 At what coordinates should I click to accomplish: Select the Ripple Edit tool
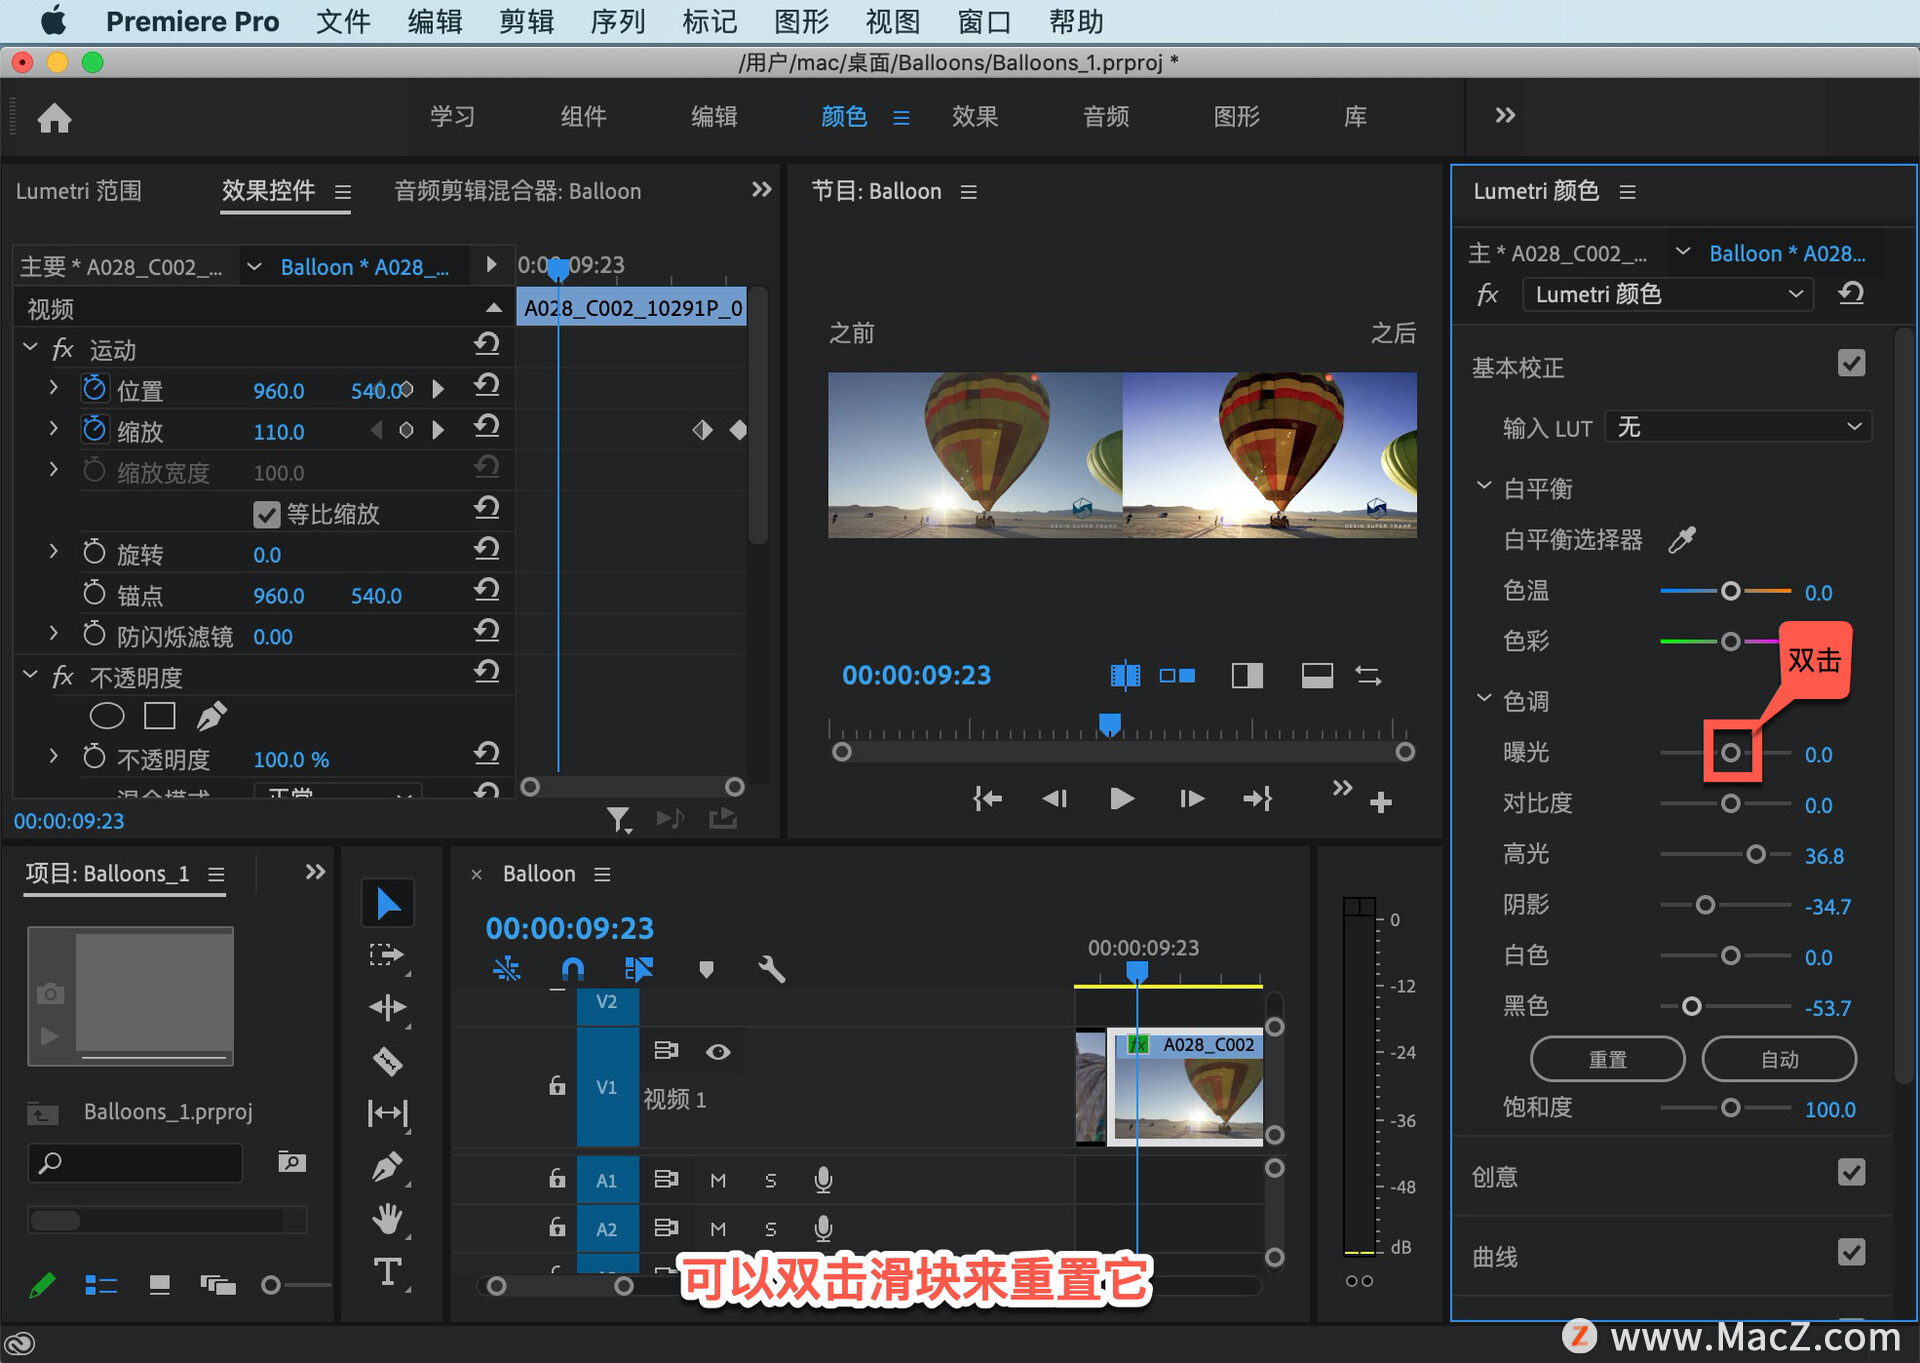click(x=387, y=1007)
